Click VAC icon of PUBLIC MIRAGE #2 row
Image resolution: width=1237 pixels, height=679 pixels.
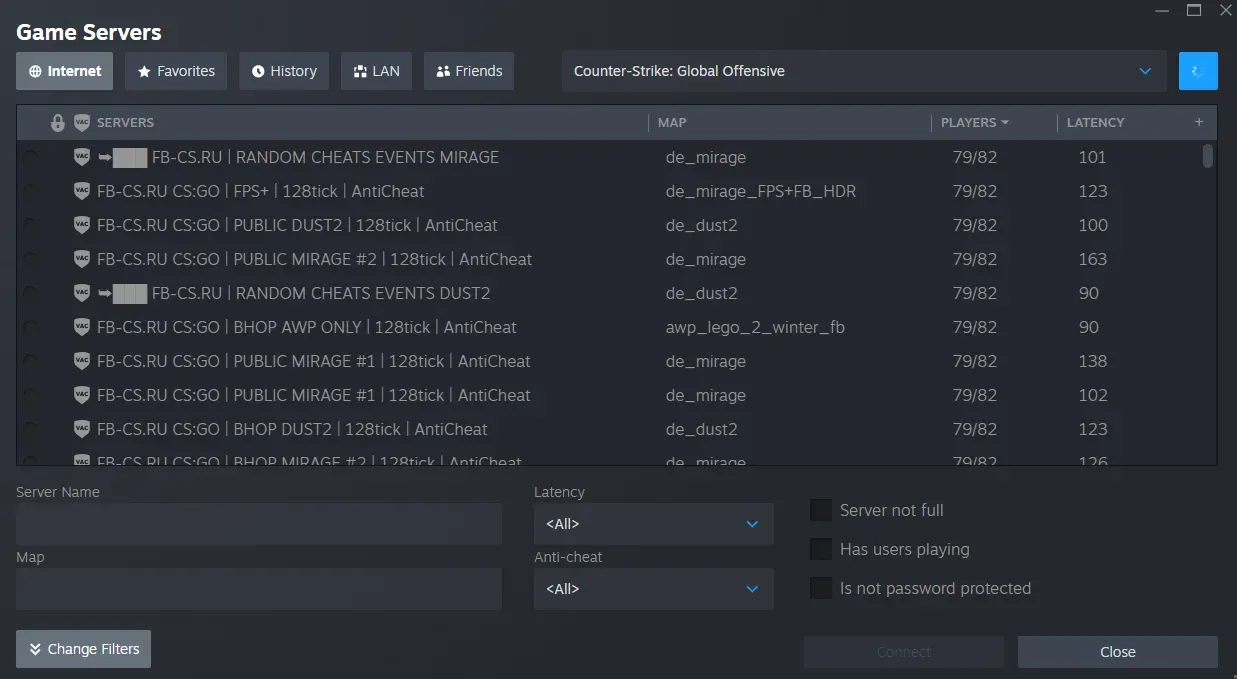pos(82,259)
